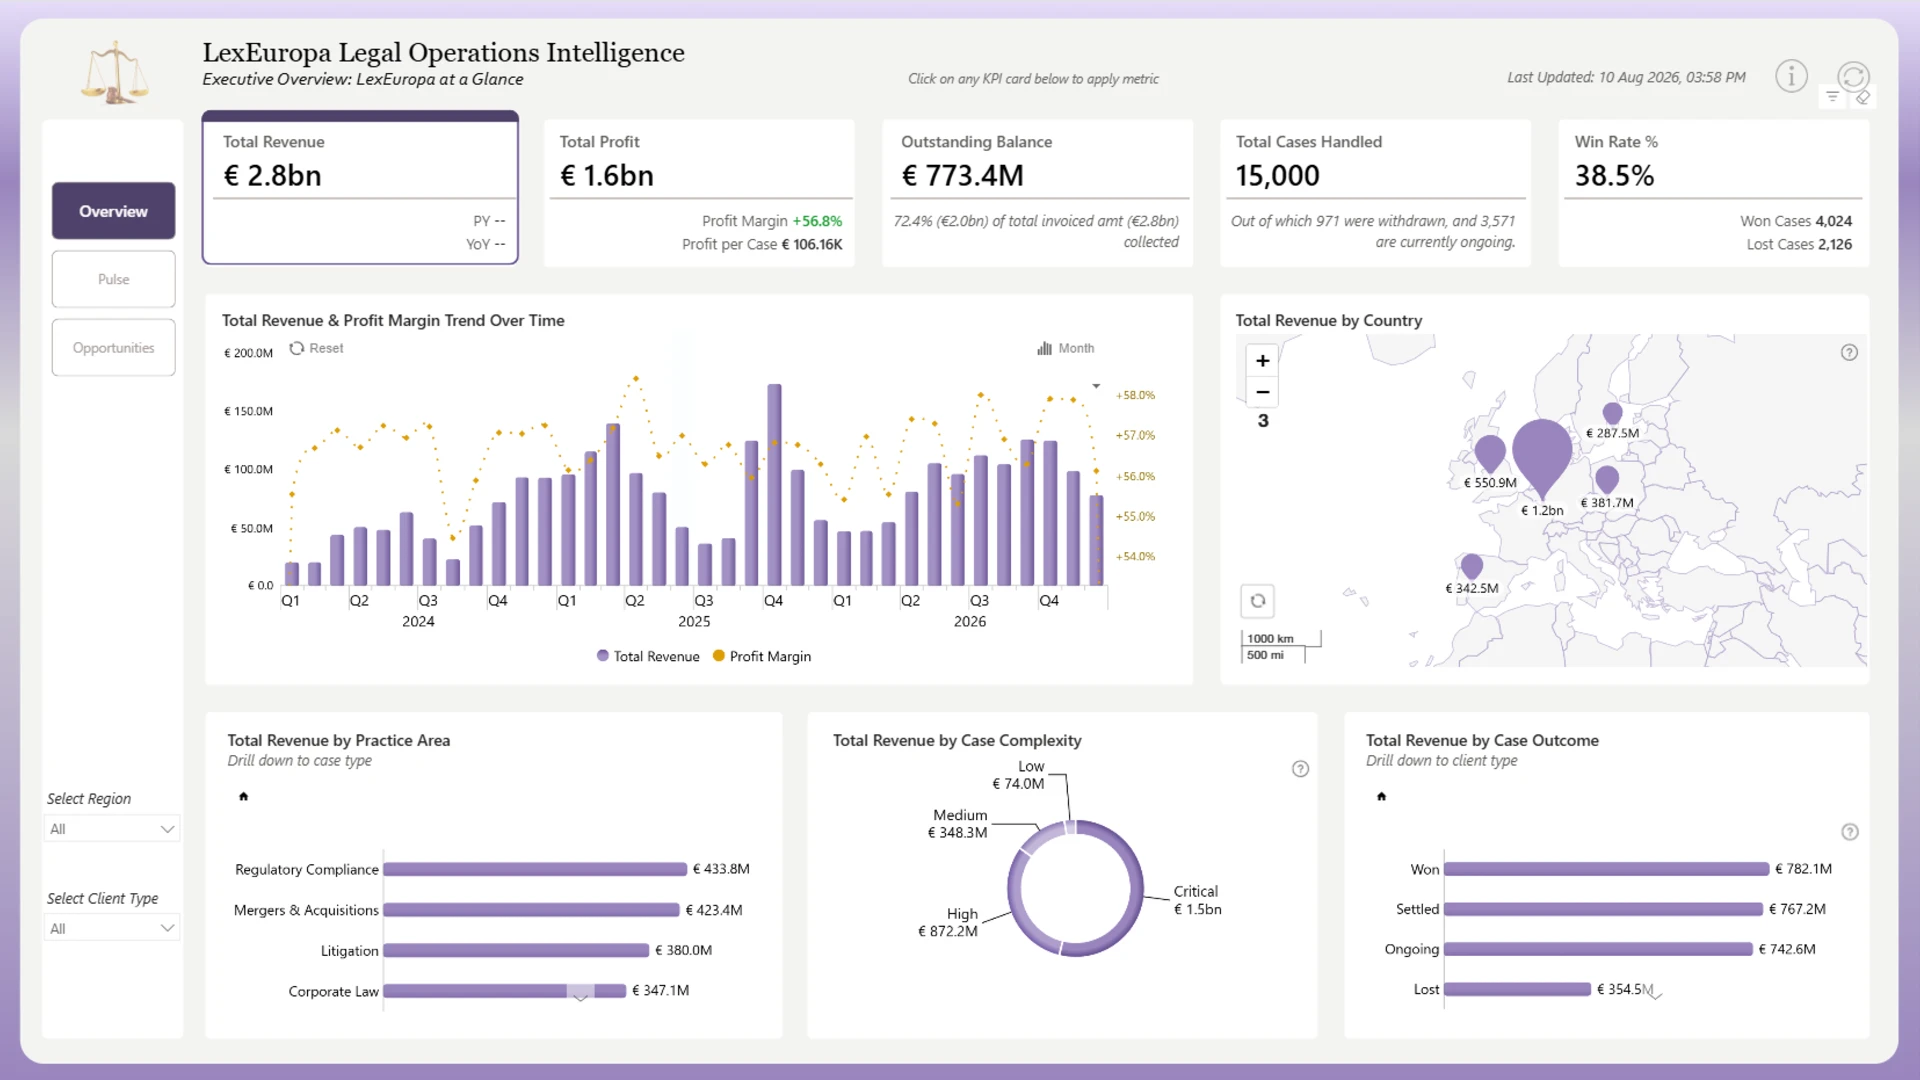This screenshot has height=1080, width=1920.
Task: Switch to the Opportunities page
Action: tap(114, 348)
